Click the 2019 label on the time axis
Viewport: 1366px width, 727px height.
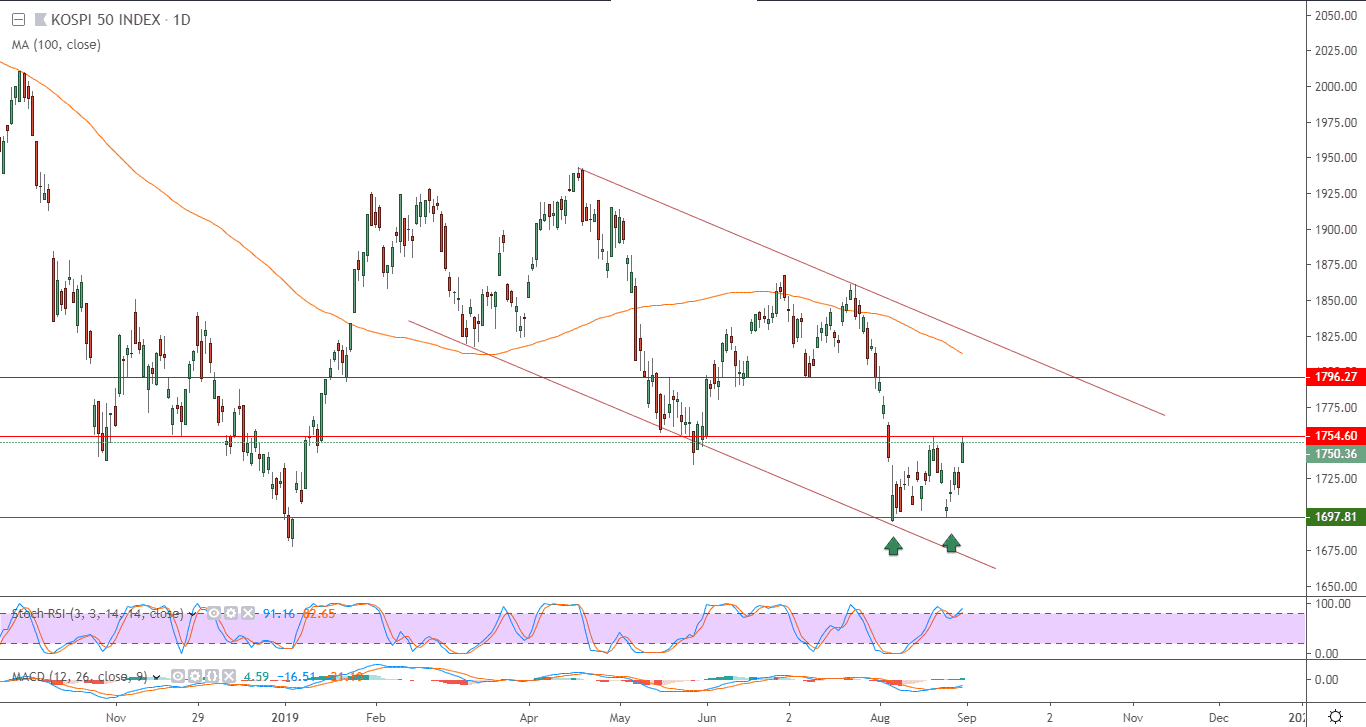click(x=285, y=717)
